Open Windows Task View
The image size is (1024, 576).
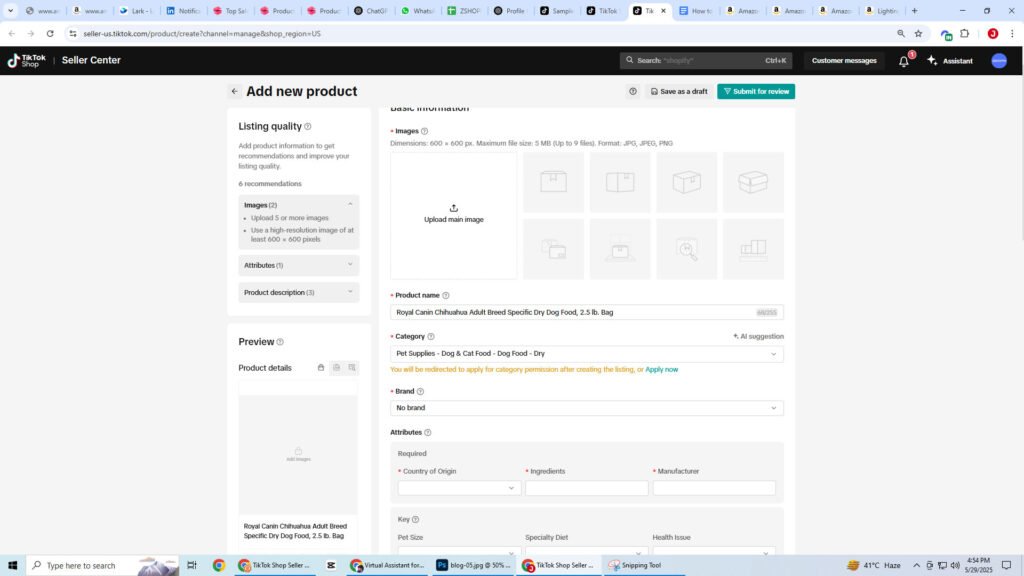(191, 566)
